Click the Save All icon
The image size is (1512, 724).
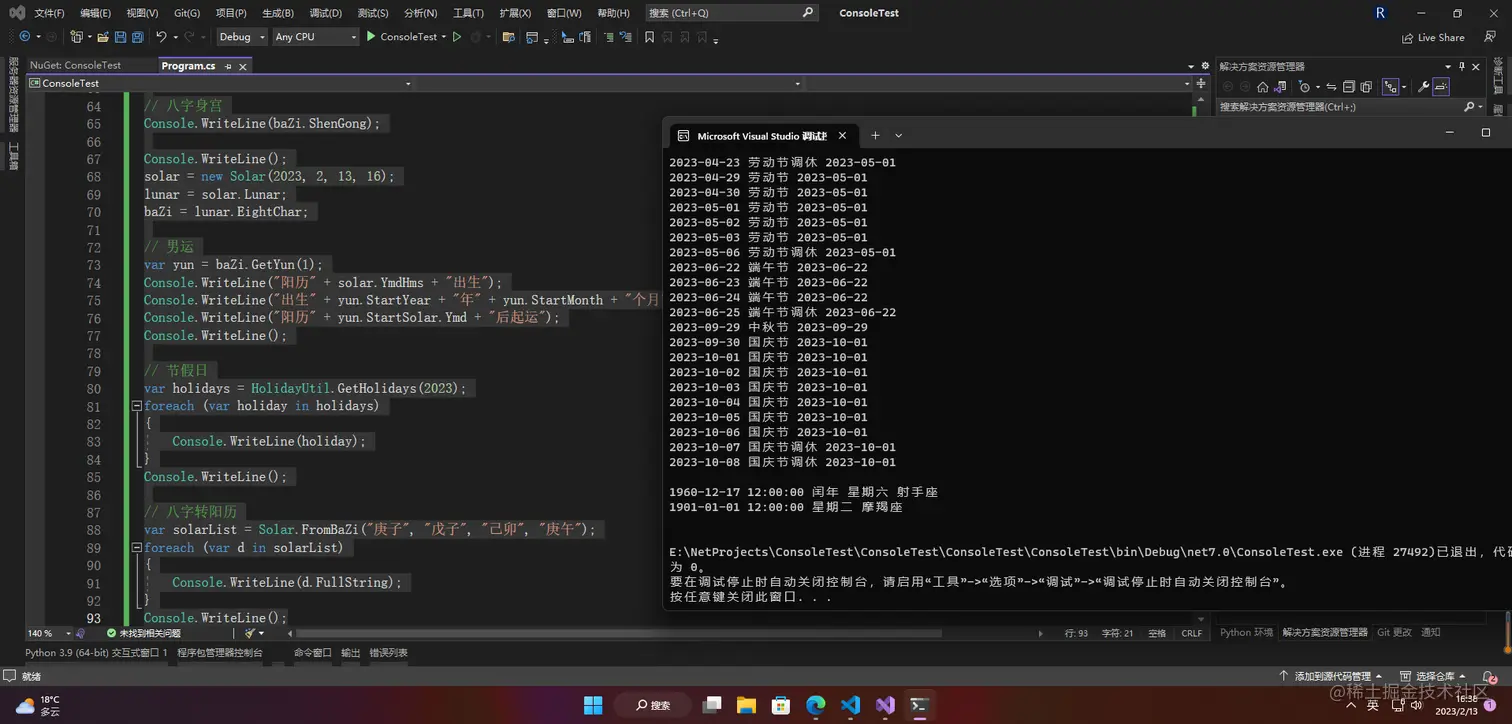pyautogui.click(x=138, y=37)
